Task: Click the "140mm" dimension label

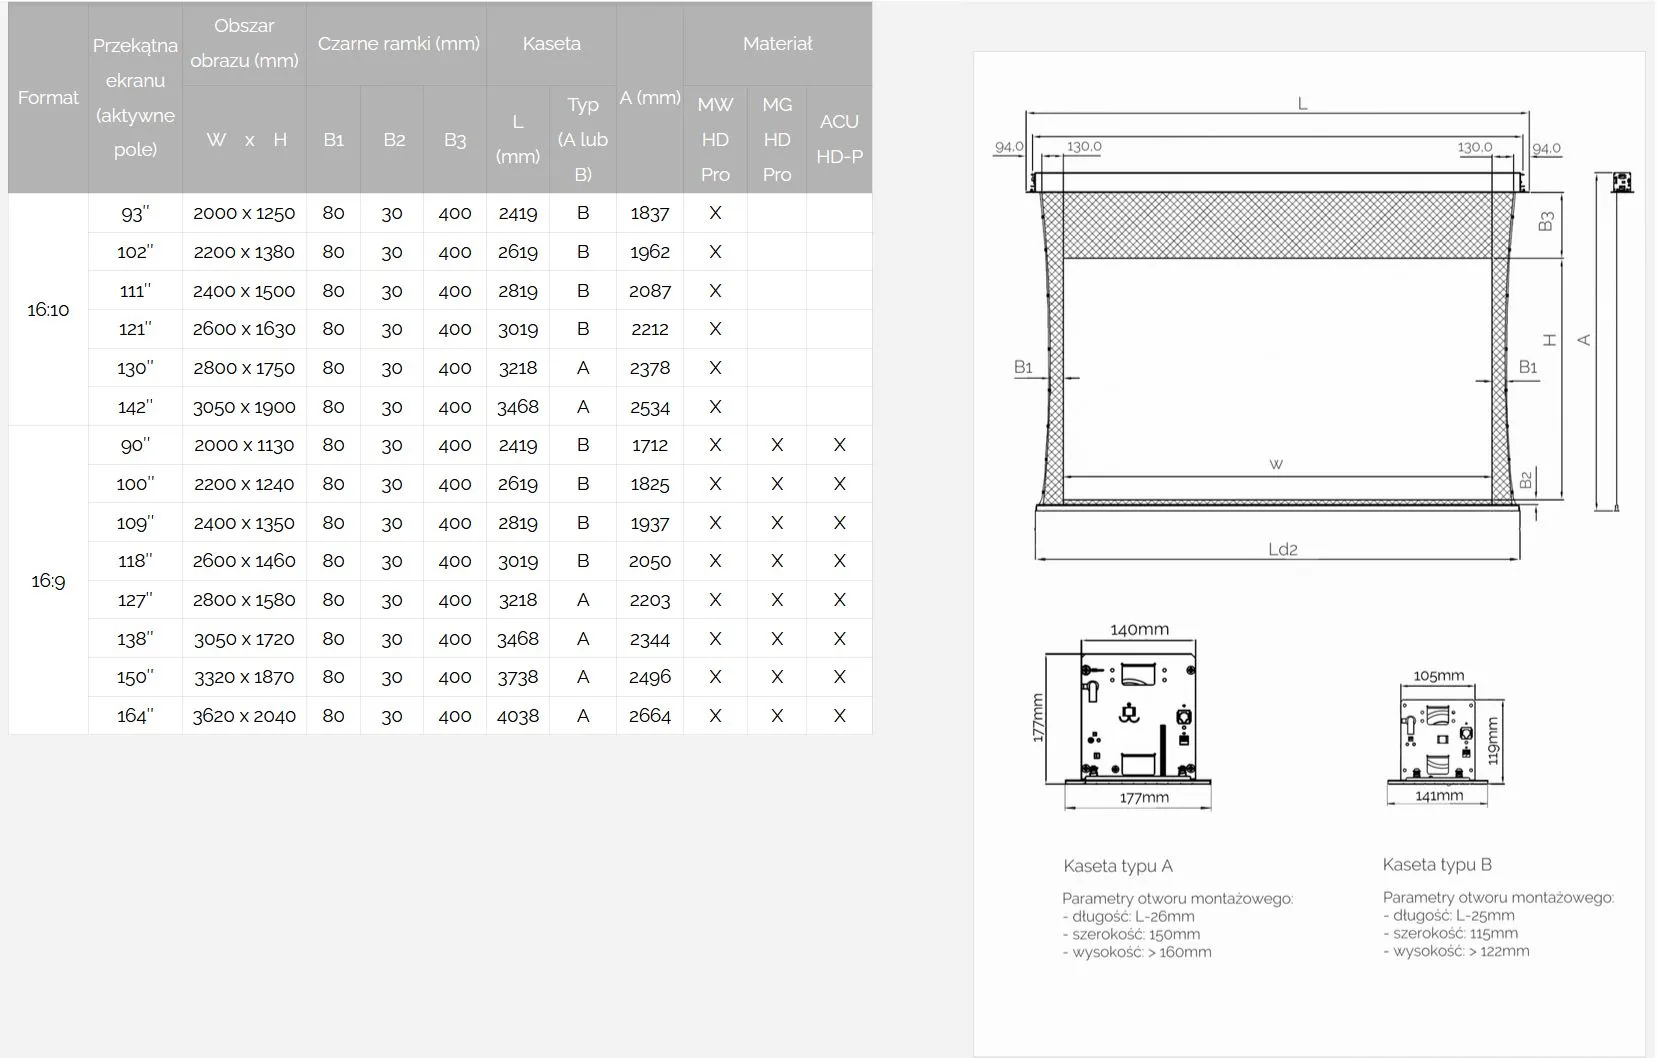Action: (1139, 630)
